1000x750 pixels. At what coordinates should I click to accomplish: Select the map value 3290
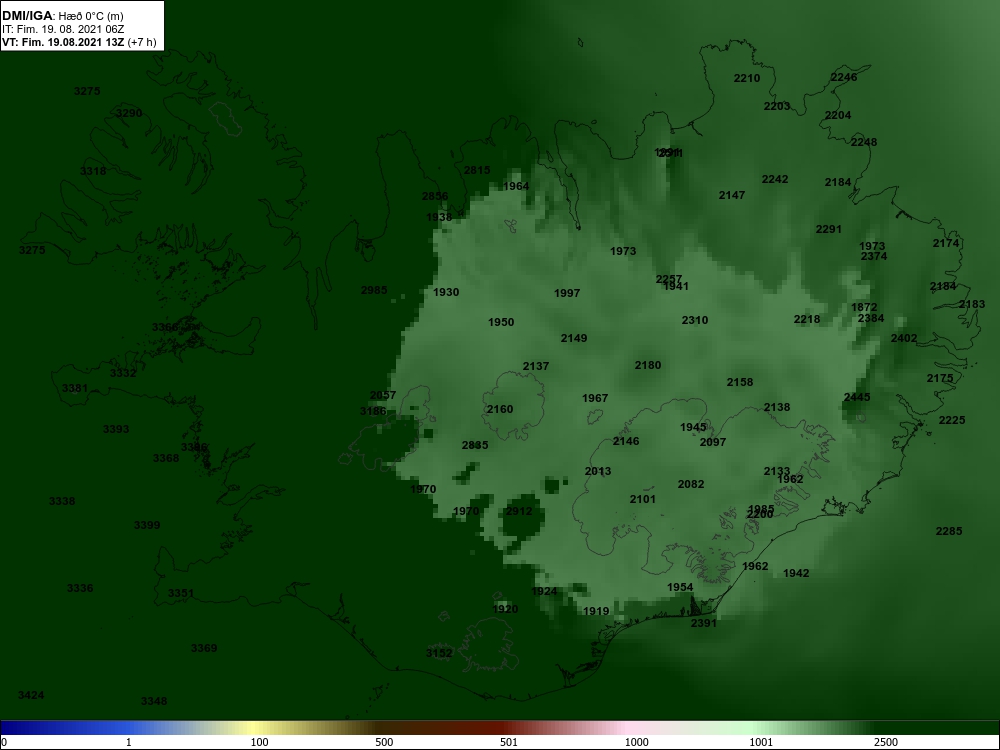coord(129,114)
